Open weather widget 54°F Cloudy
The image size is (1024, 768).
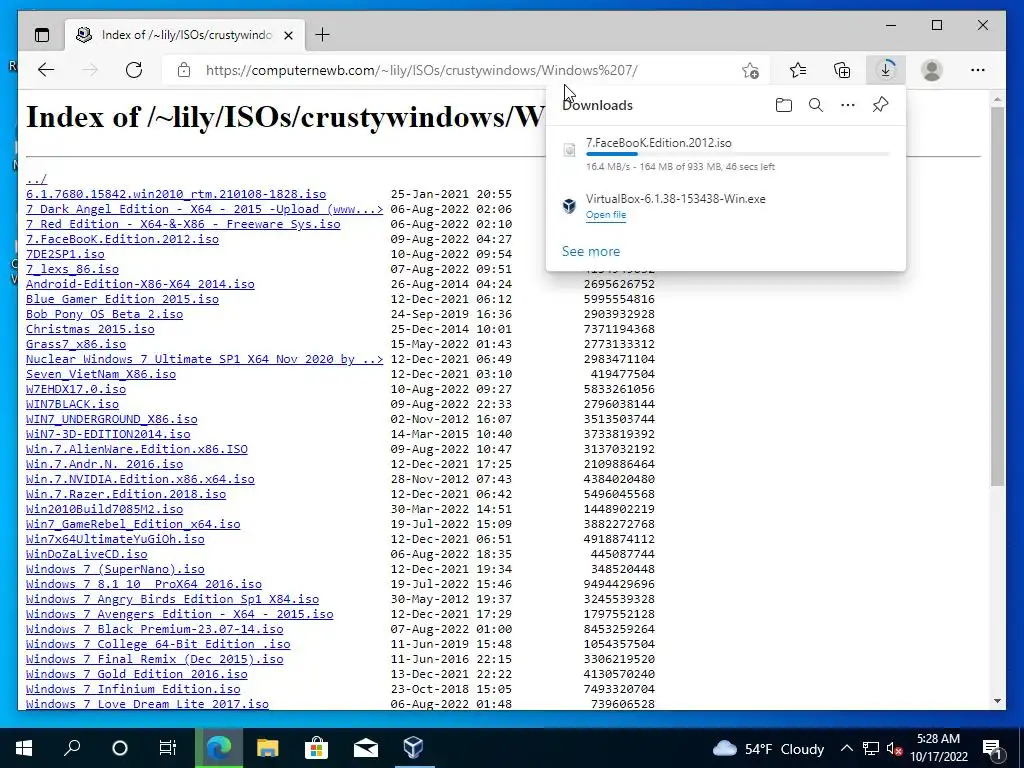point(768,748)
